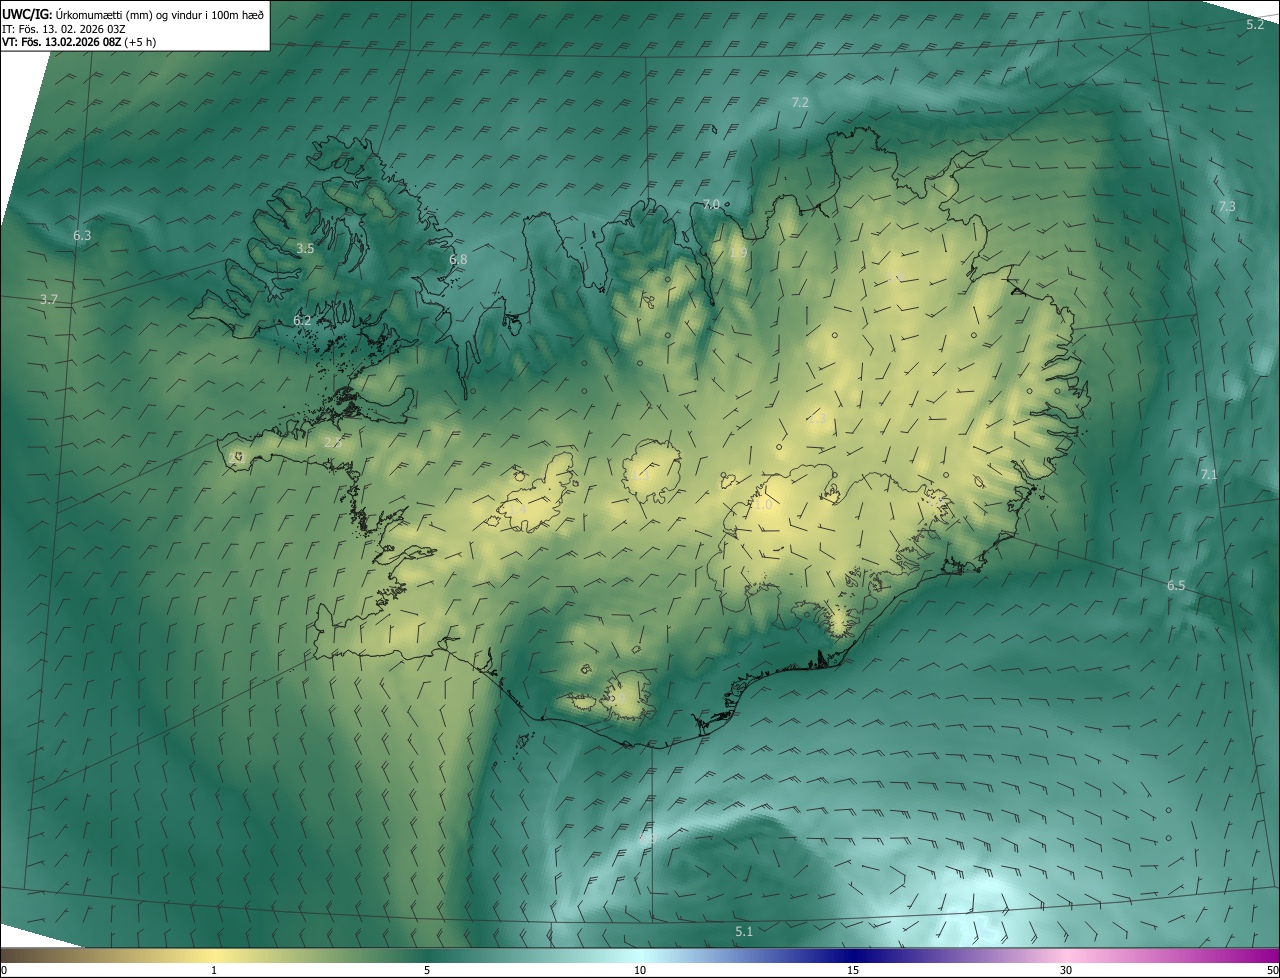Click the value label 6.5 on the map
1280x978 pixels.
1176,586
